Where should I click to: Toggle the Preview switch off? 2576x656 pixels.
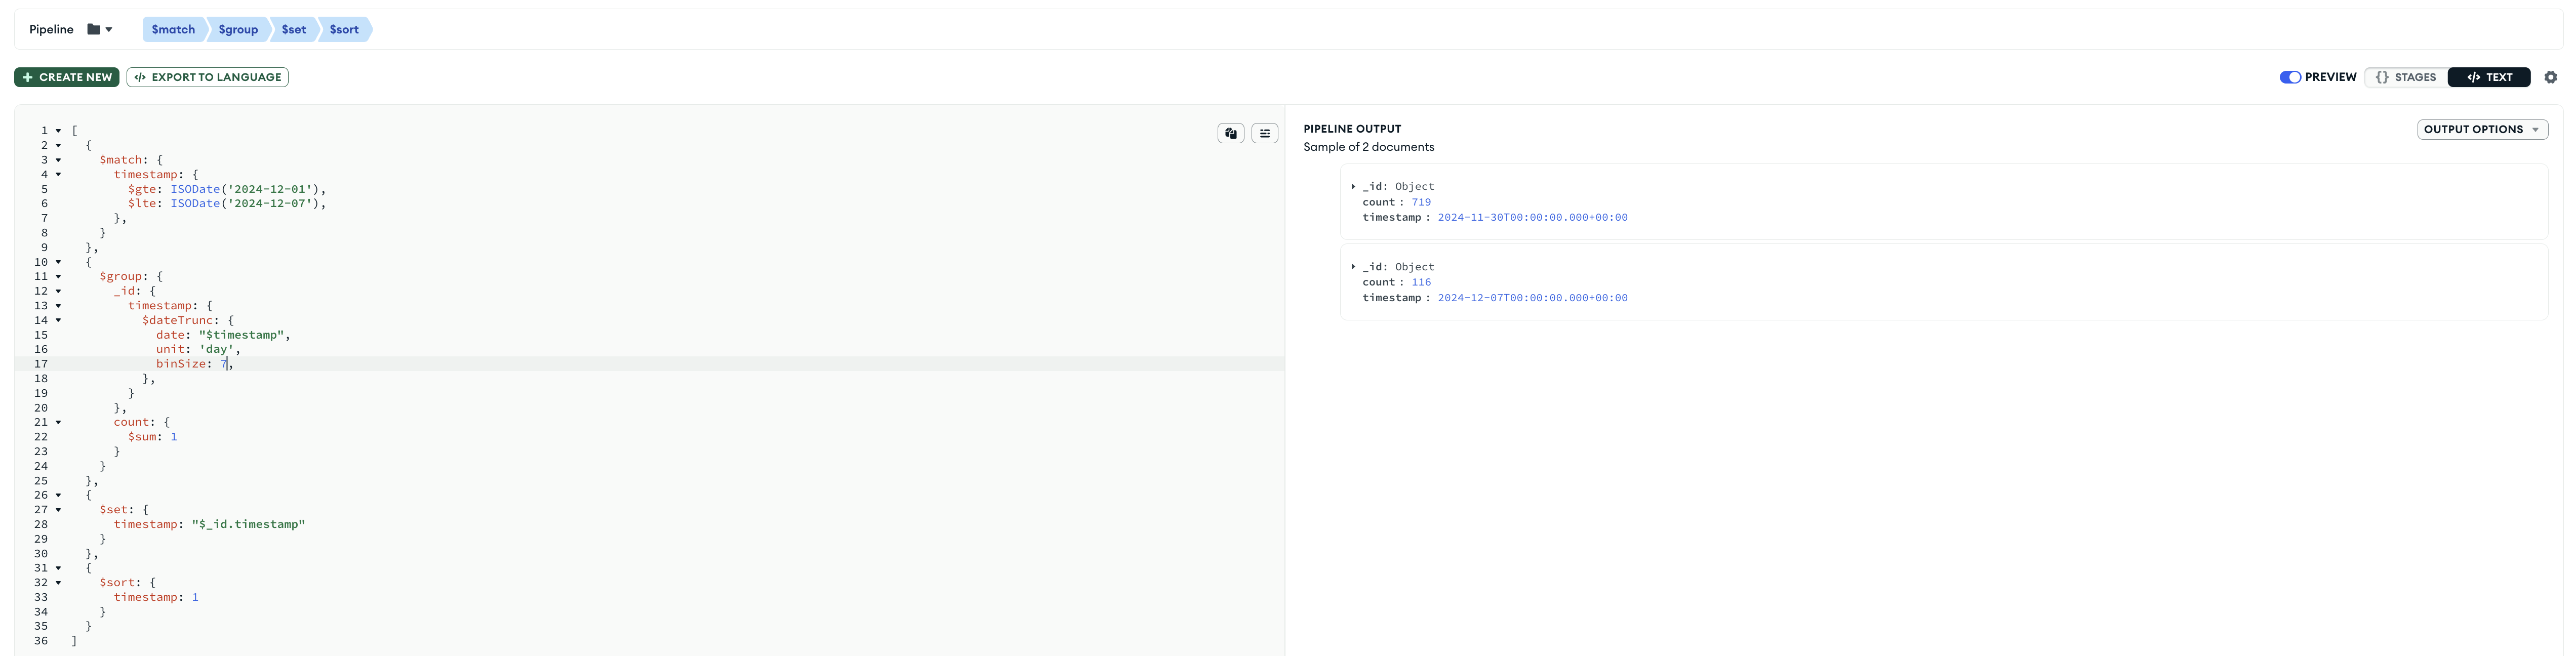tap(2289, 77)
